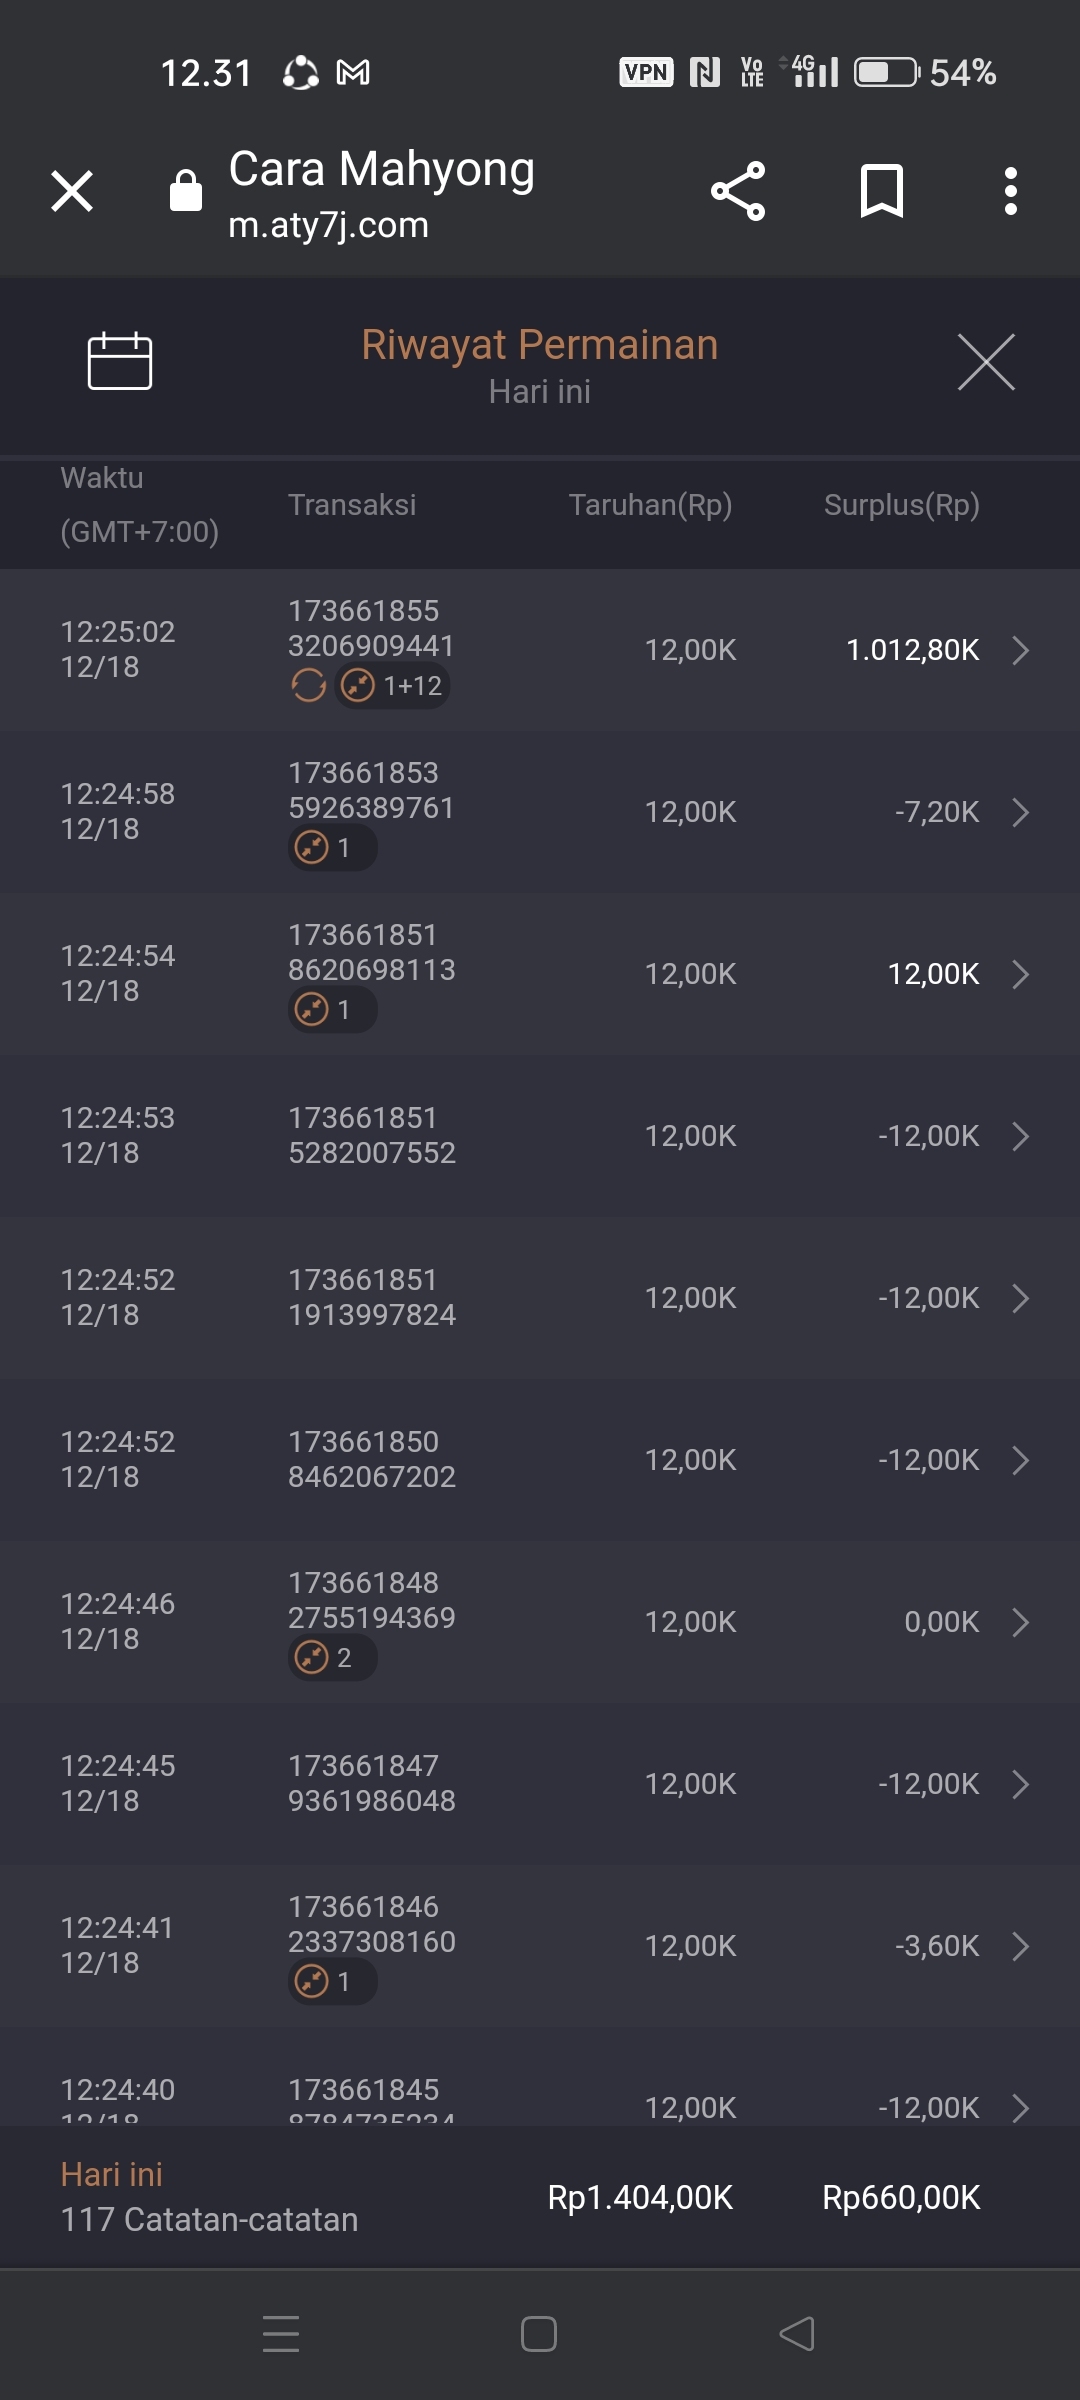Bookmark this page with bookmark icon
This screenshot has height=2400, width=1080.
pyautogui.click(x=882, y=191)
